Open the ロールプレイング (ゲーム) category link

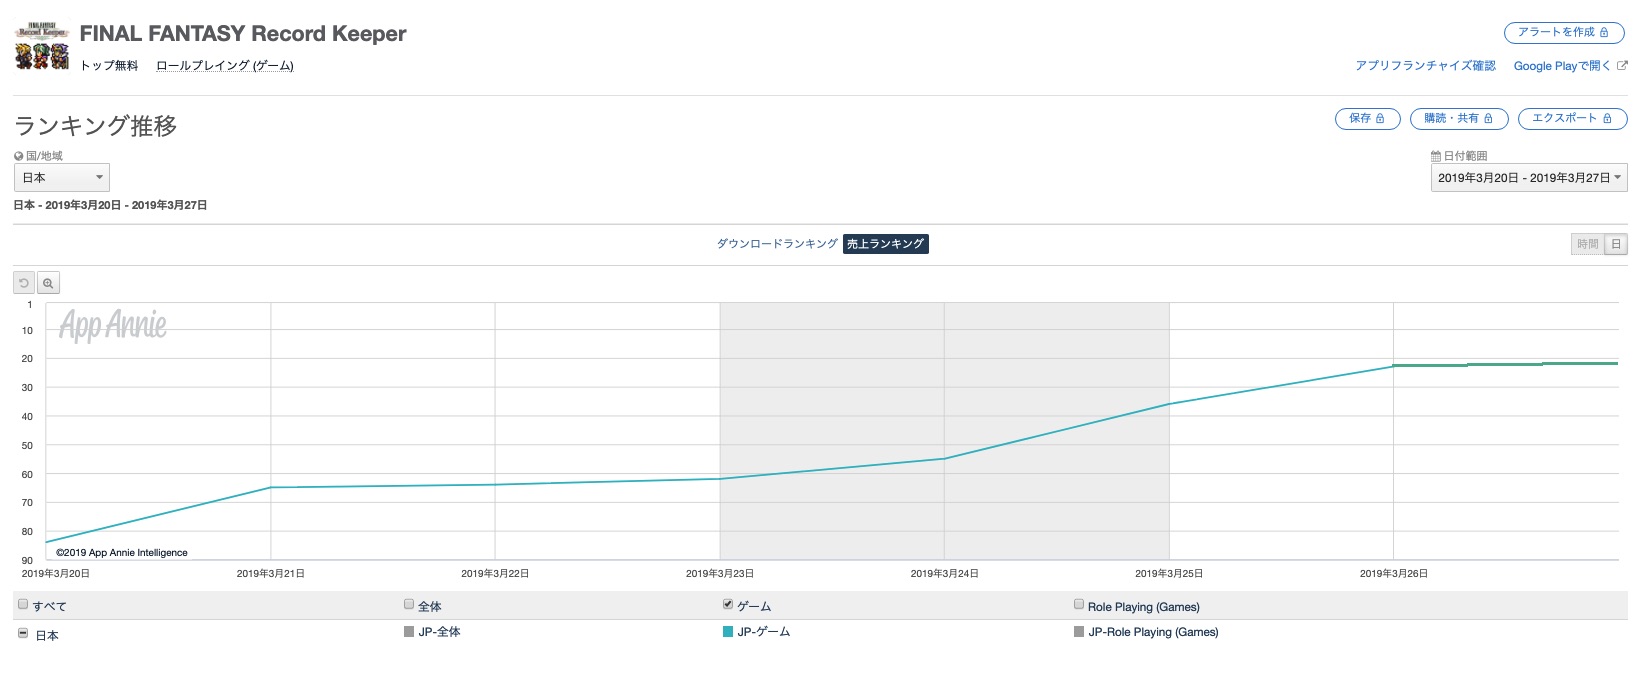225,66
